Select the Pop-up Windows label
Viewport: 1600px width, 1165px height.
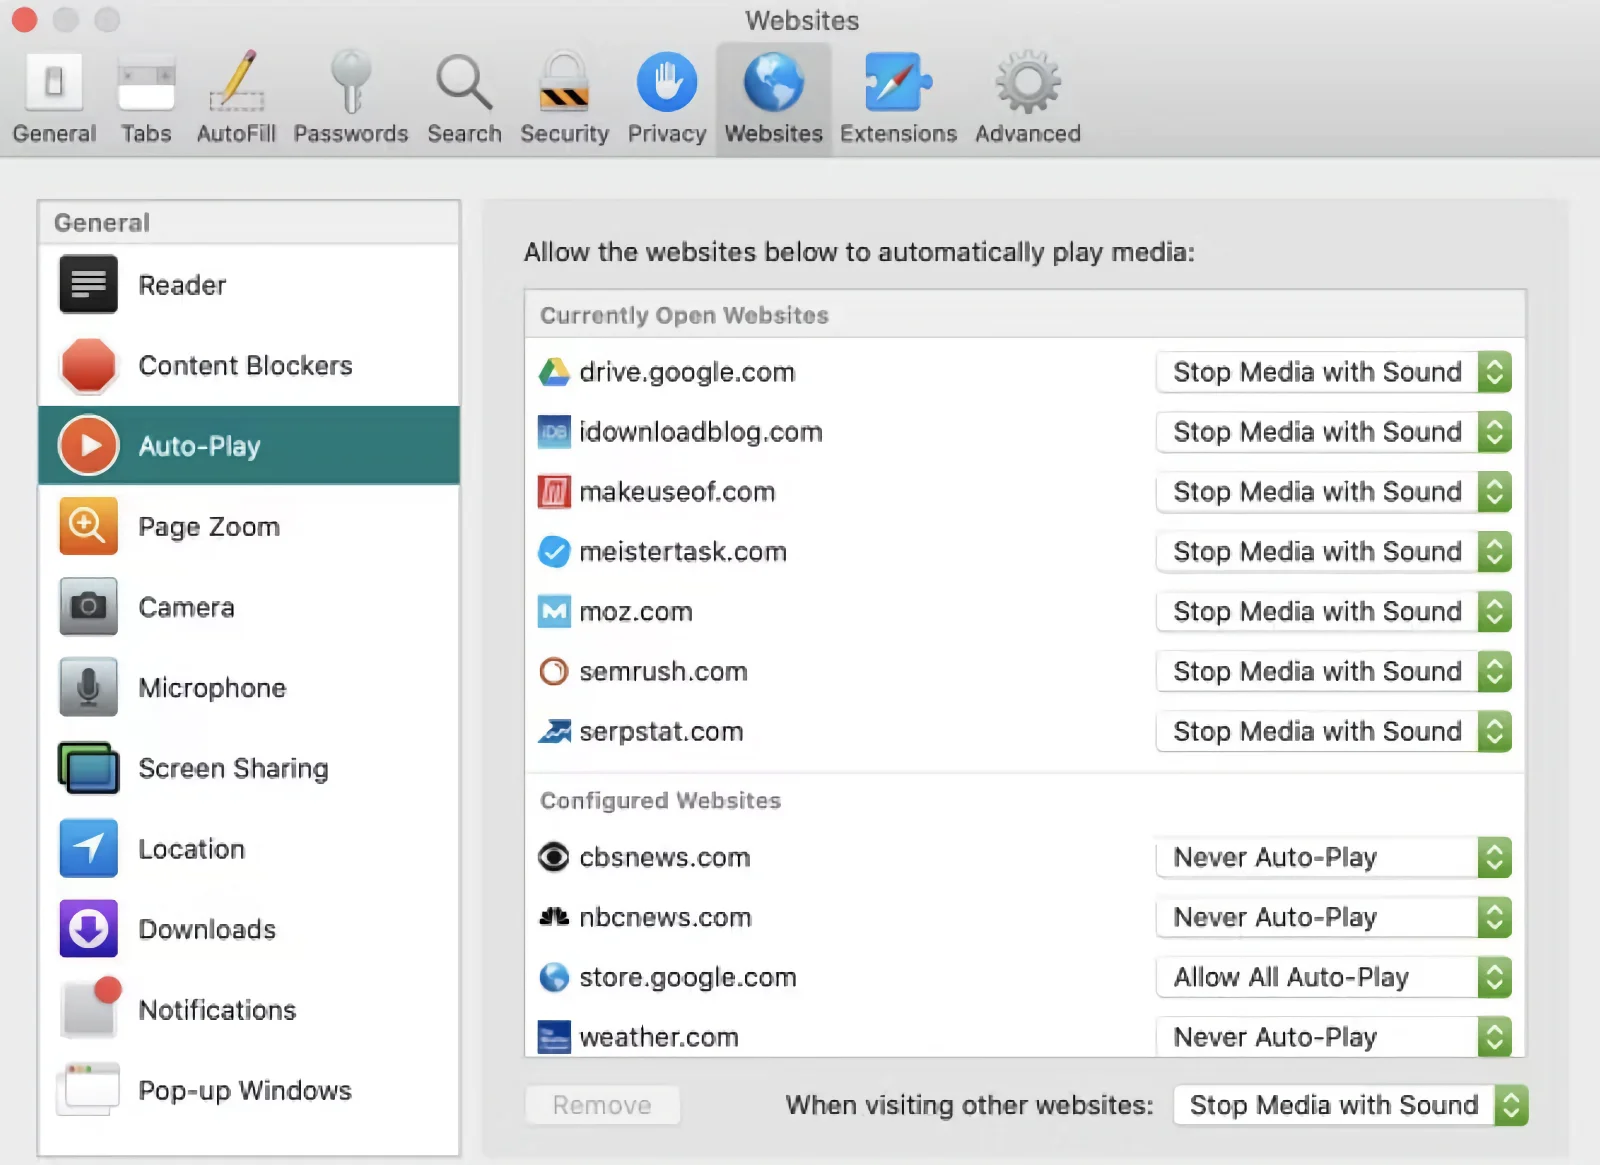click(x=245, y=1091)
